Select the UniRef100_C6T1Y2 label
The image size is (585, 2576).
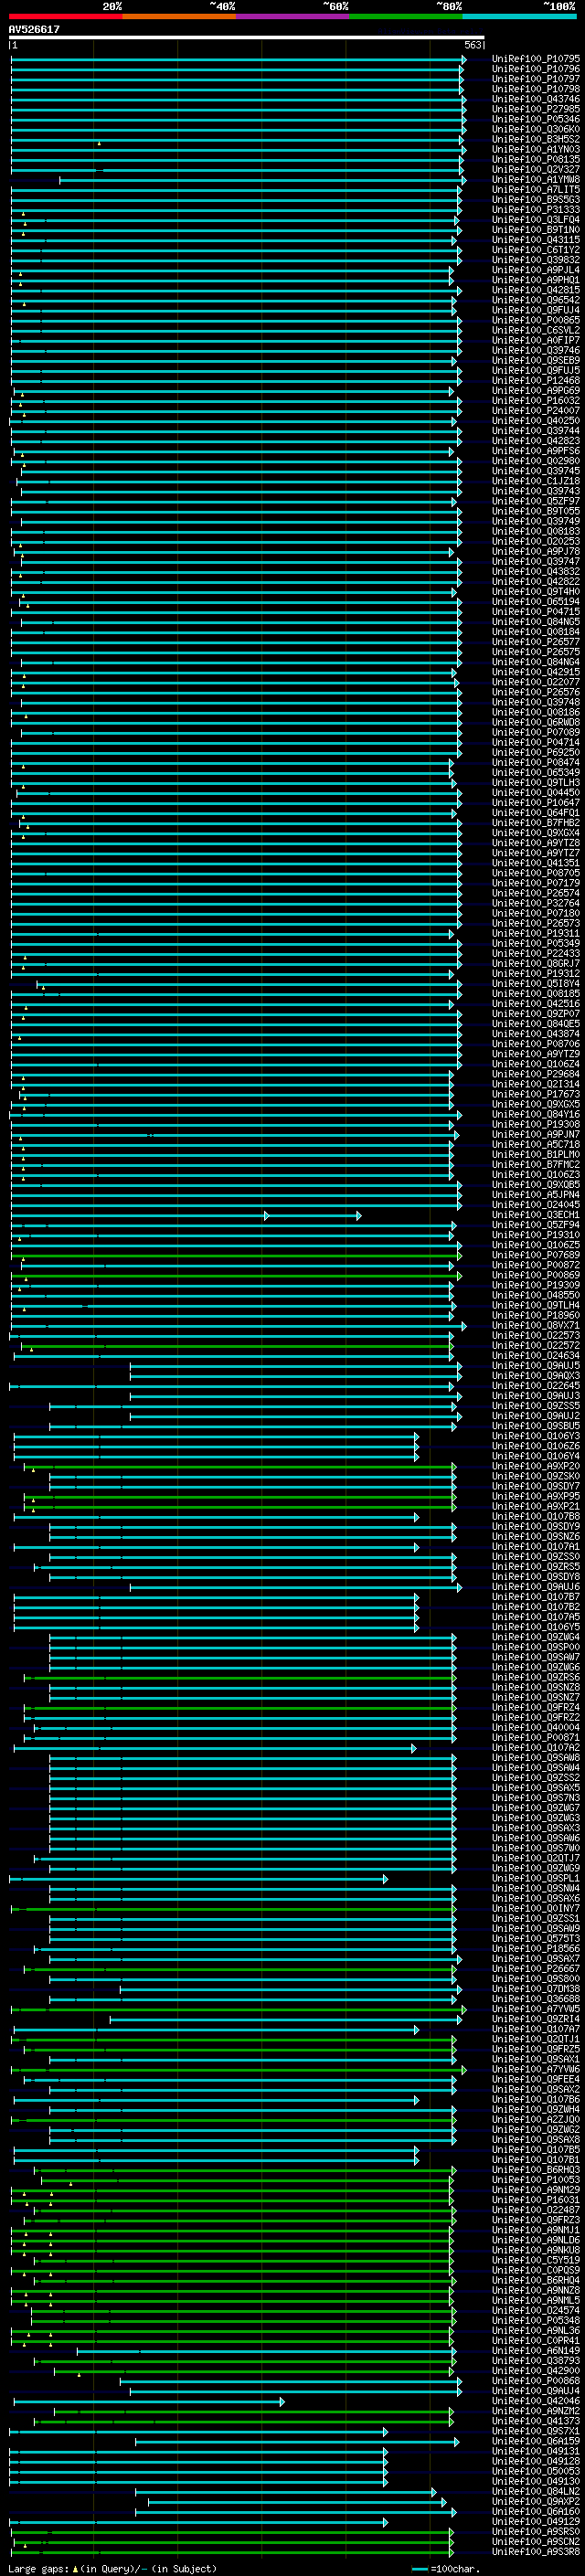(536, 250)
